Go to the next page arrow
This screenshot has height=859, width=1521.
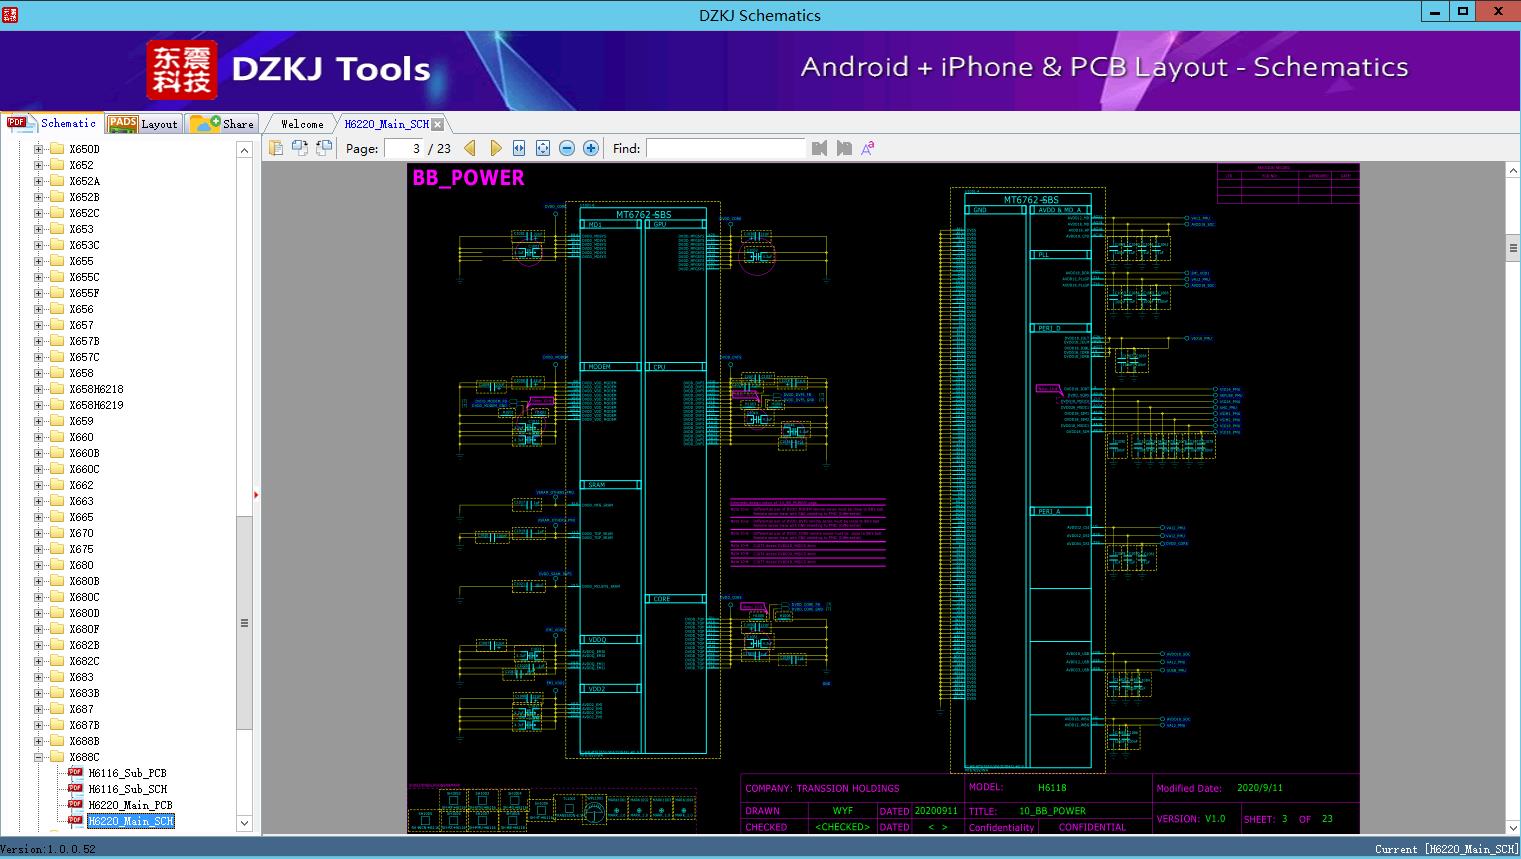click(x=496, y=148)
